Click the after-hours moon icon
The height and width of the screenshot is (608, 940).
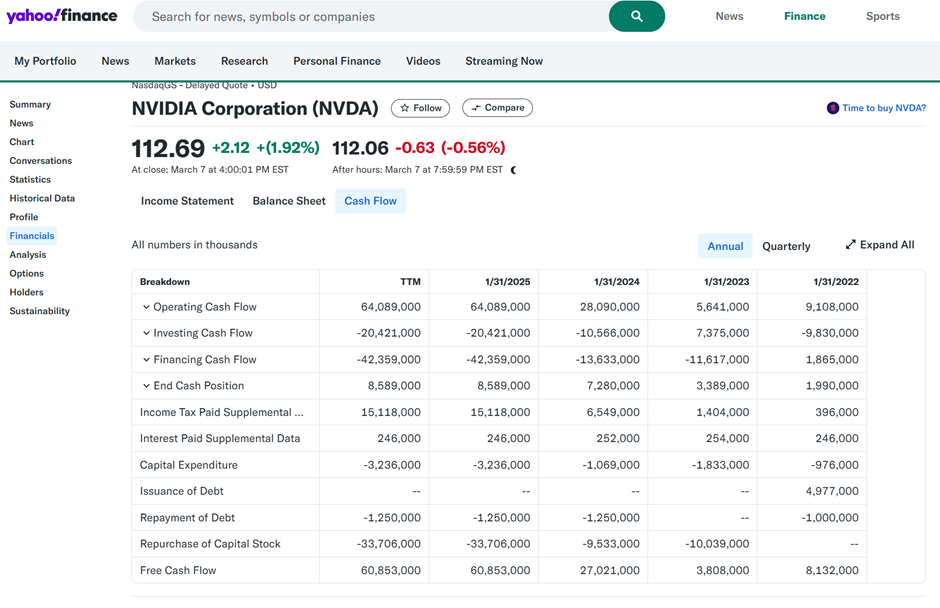pyautogui.click(x=514, y=170)
